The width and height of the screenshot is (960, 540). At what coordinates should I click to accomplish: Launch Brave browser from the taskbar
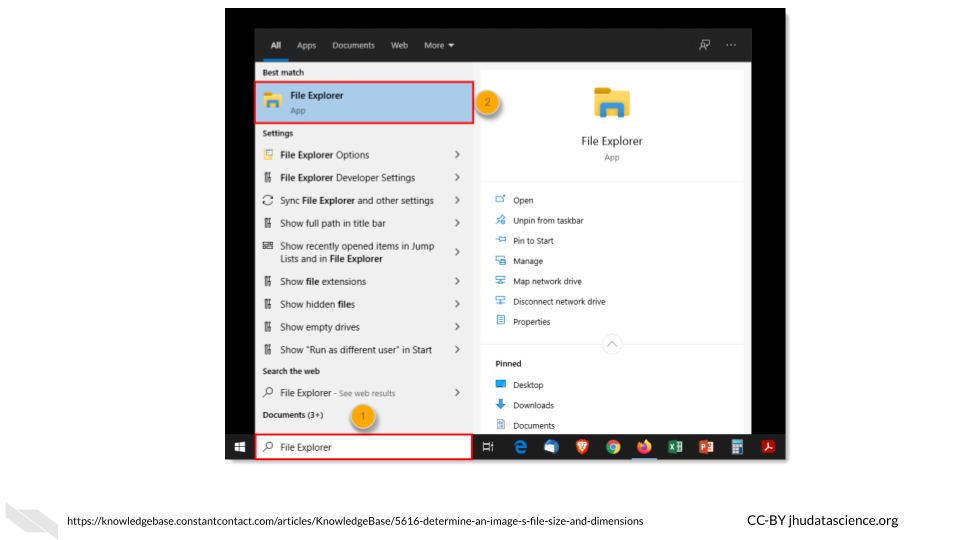click(582, 447)
